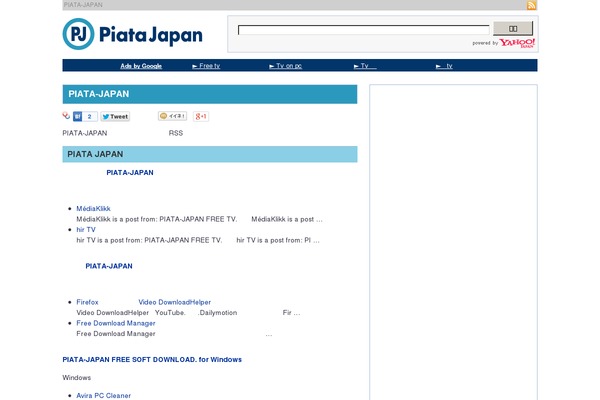Open the Tv on pc ad link
This screenshot has height=400, width=600.
pos(285,66)
